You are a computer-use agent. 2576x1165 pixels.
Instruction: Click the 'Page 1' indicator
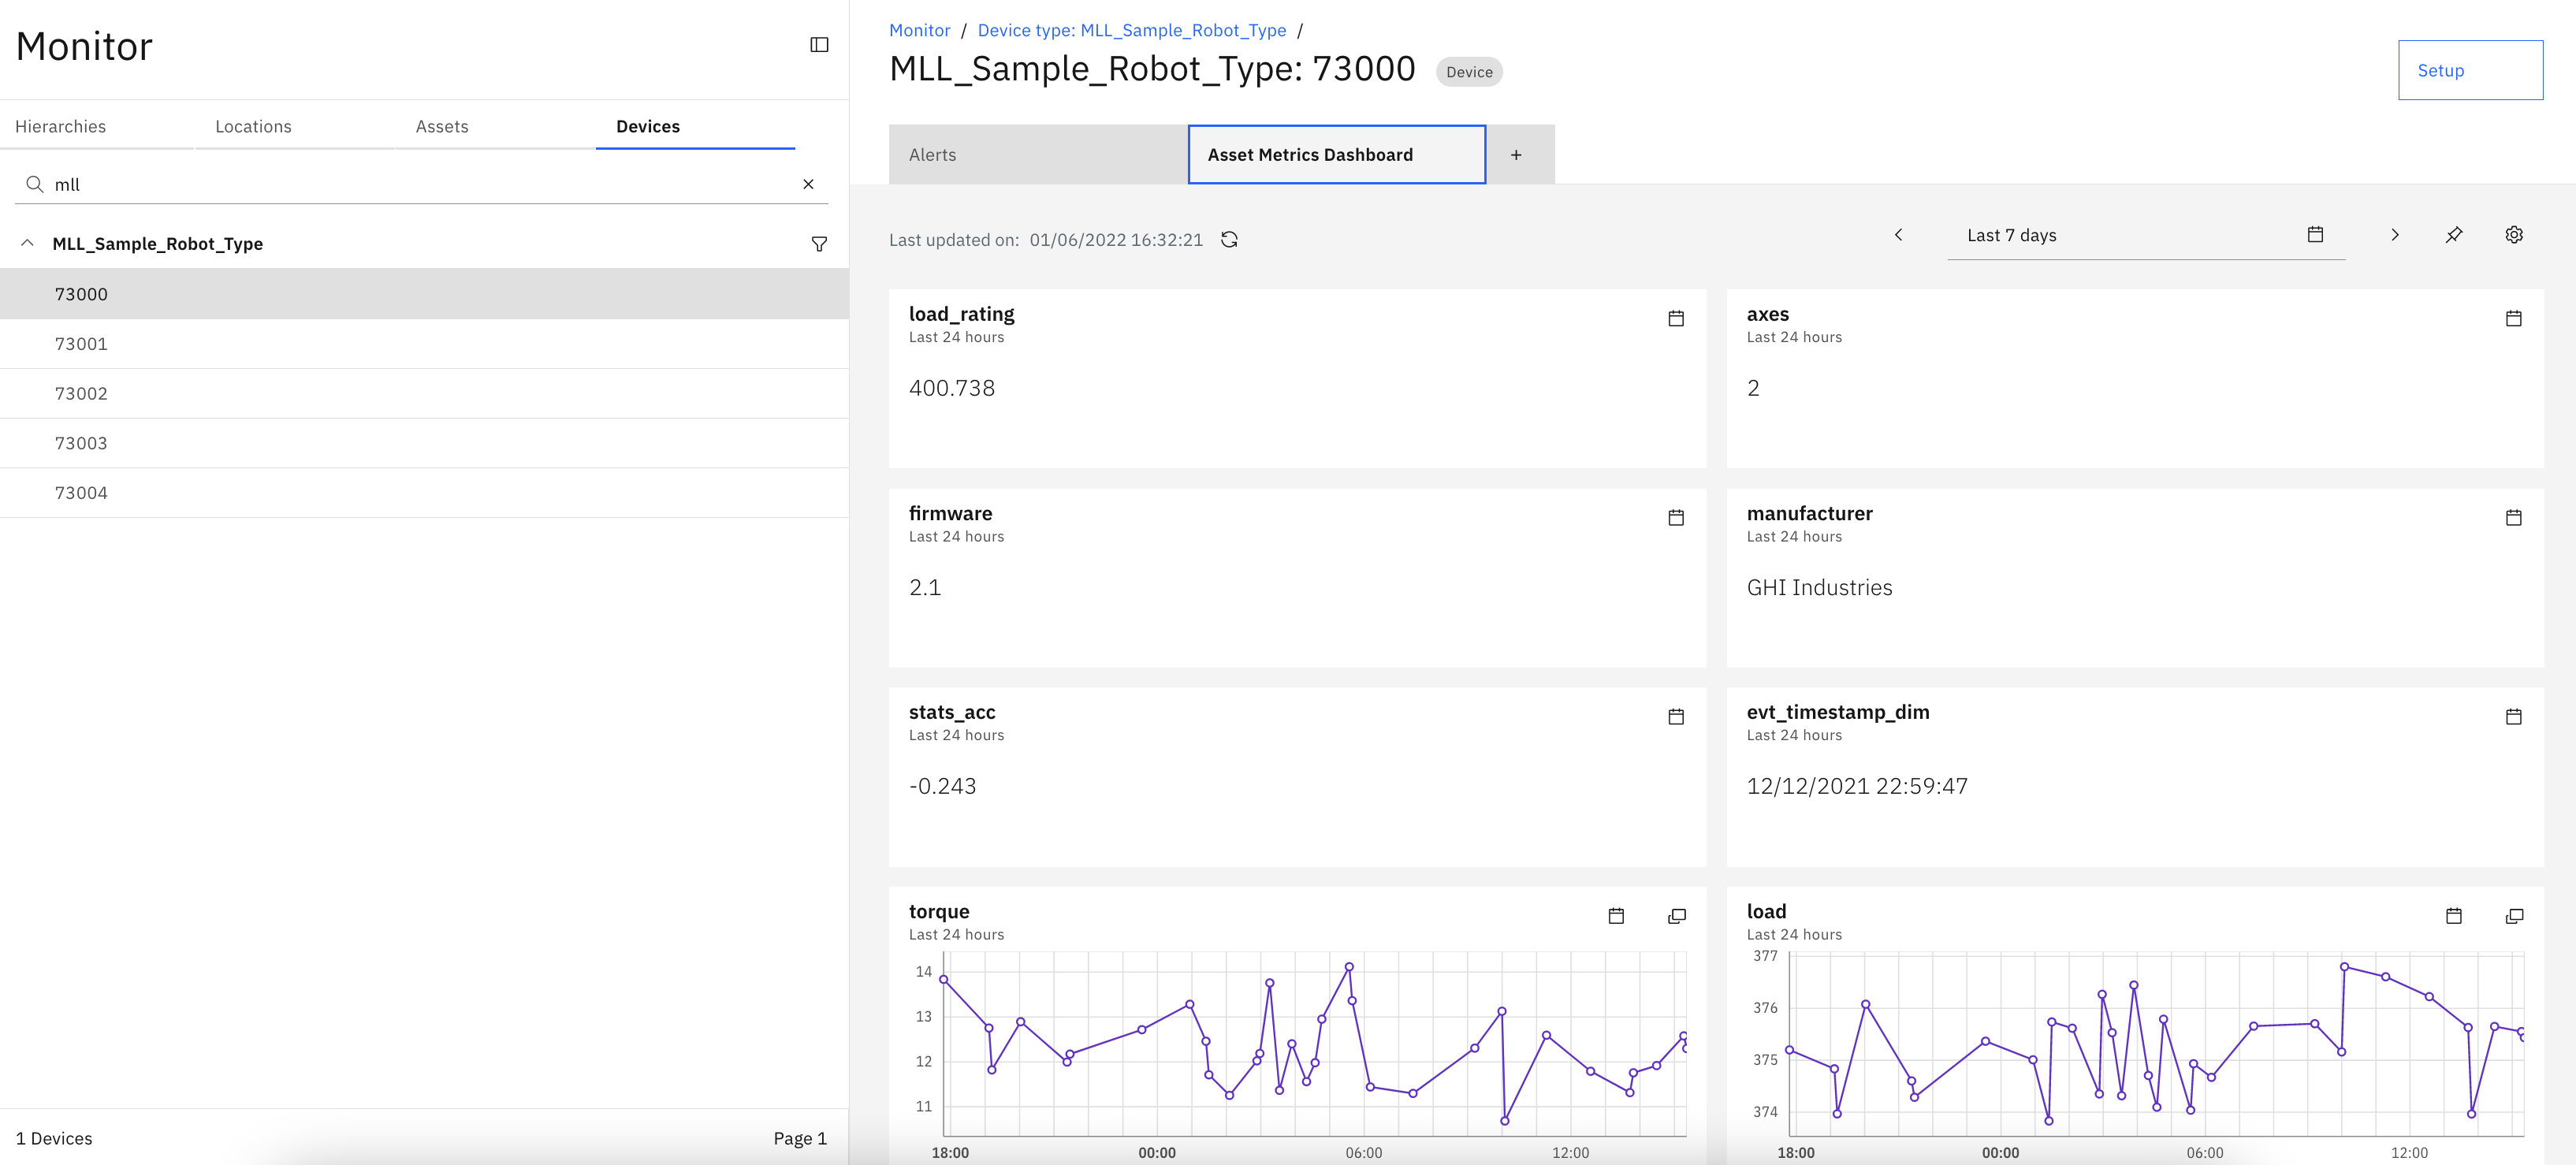[800, 1138]
